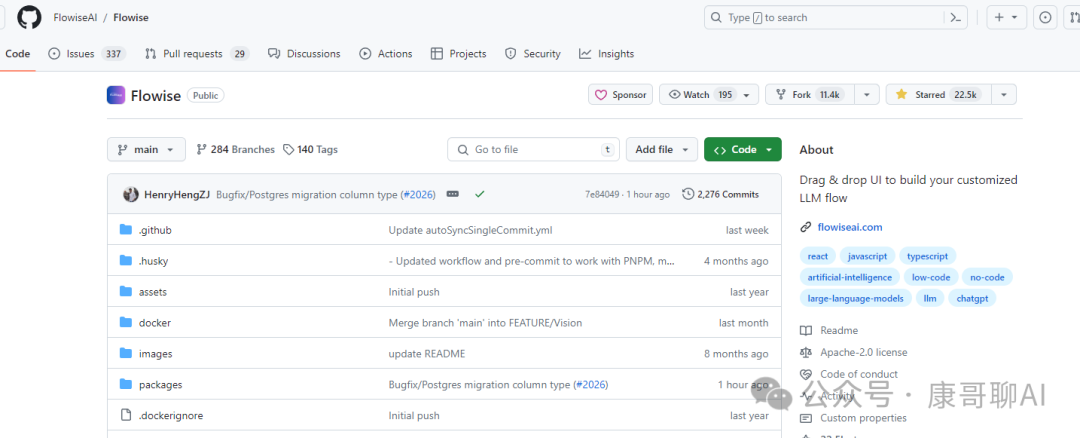Click HenryHengZJ's avatar image
This screenshot has height=438, width=1080.
coord(131,195)
